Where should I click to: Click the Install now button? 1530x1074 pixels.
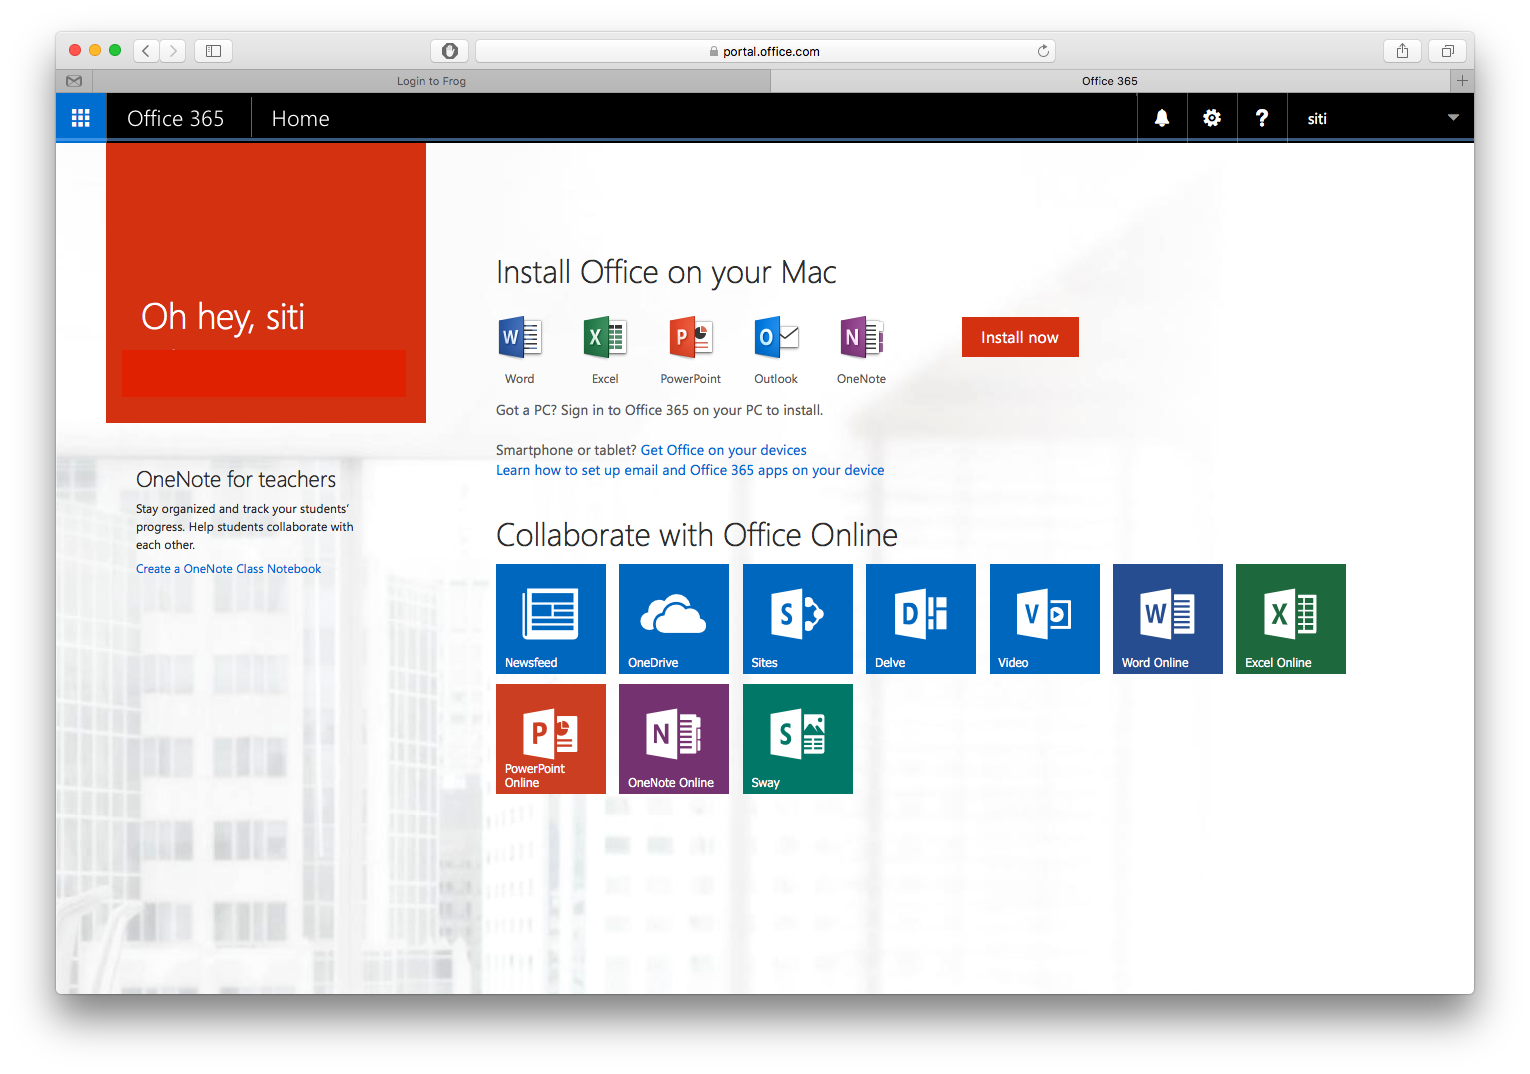pos(1020,337)
